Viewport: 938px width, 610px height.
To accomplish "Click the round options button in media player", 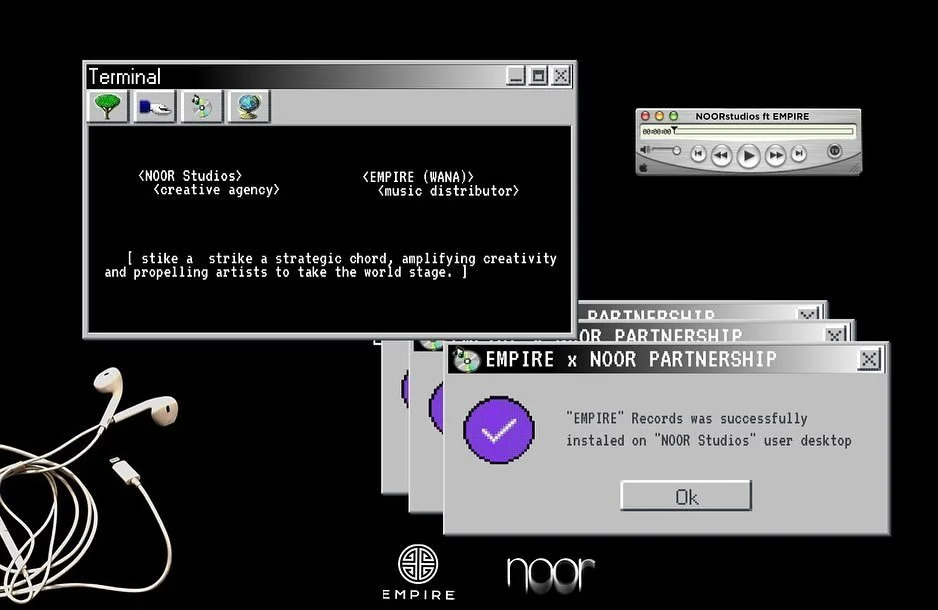I will 835,151.
